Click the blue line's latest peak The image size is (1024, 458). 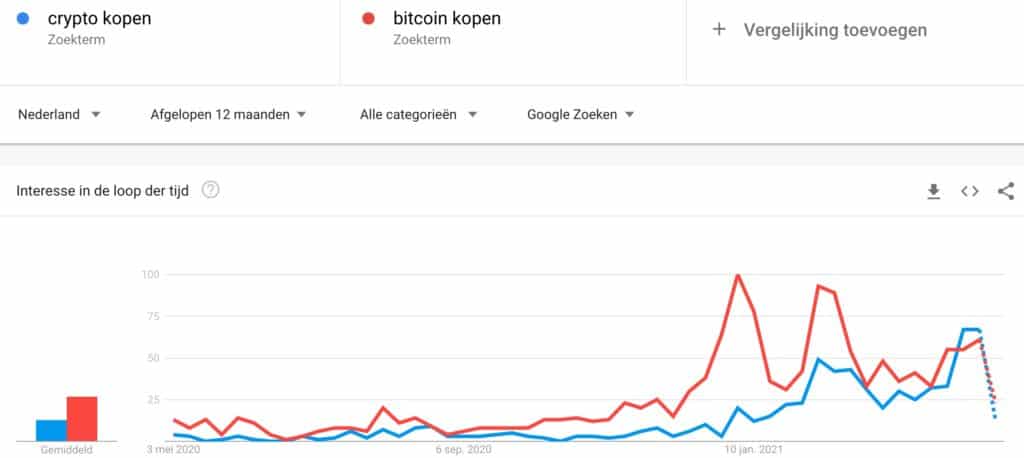point(971,329)
